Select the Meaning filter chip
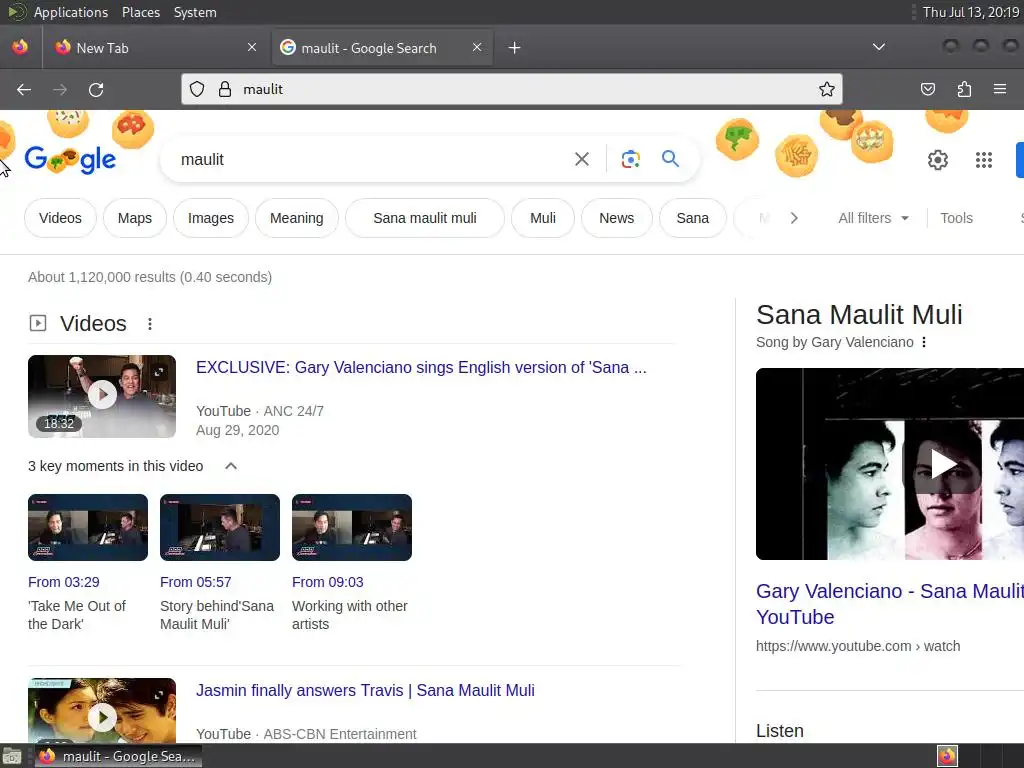 click(x=296, y=218)
